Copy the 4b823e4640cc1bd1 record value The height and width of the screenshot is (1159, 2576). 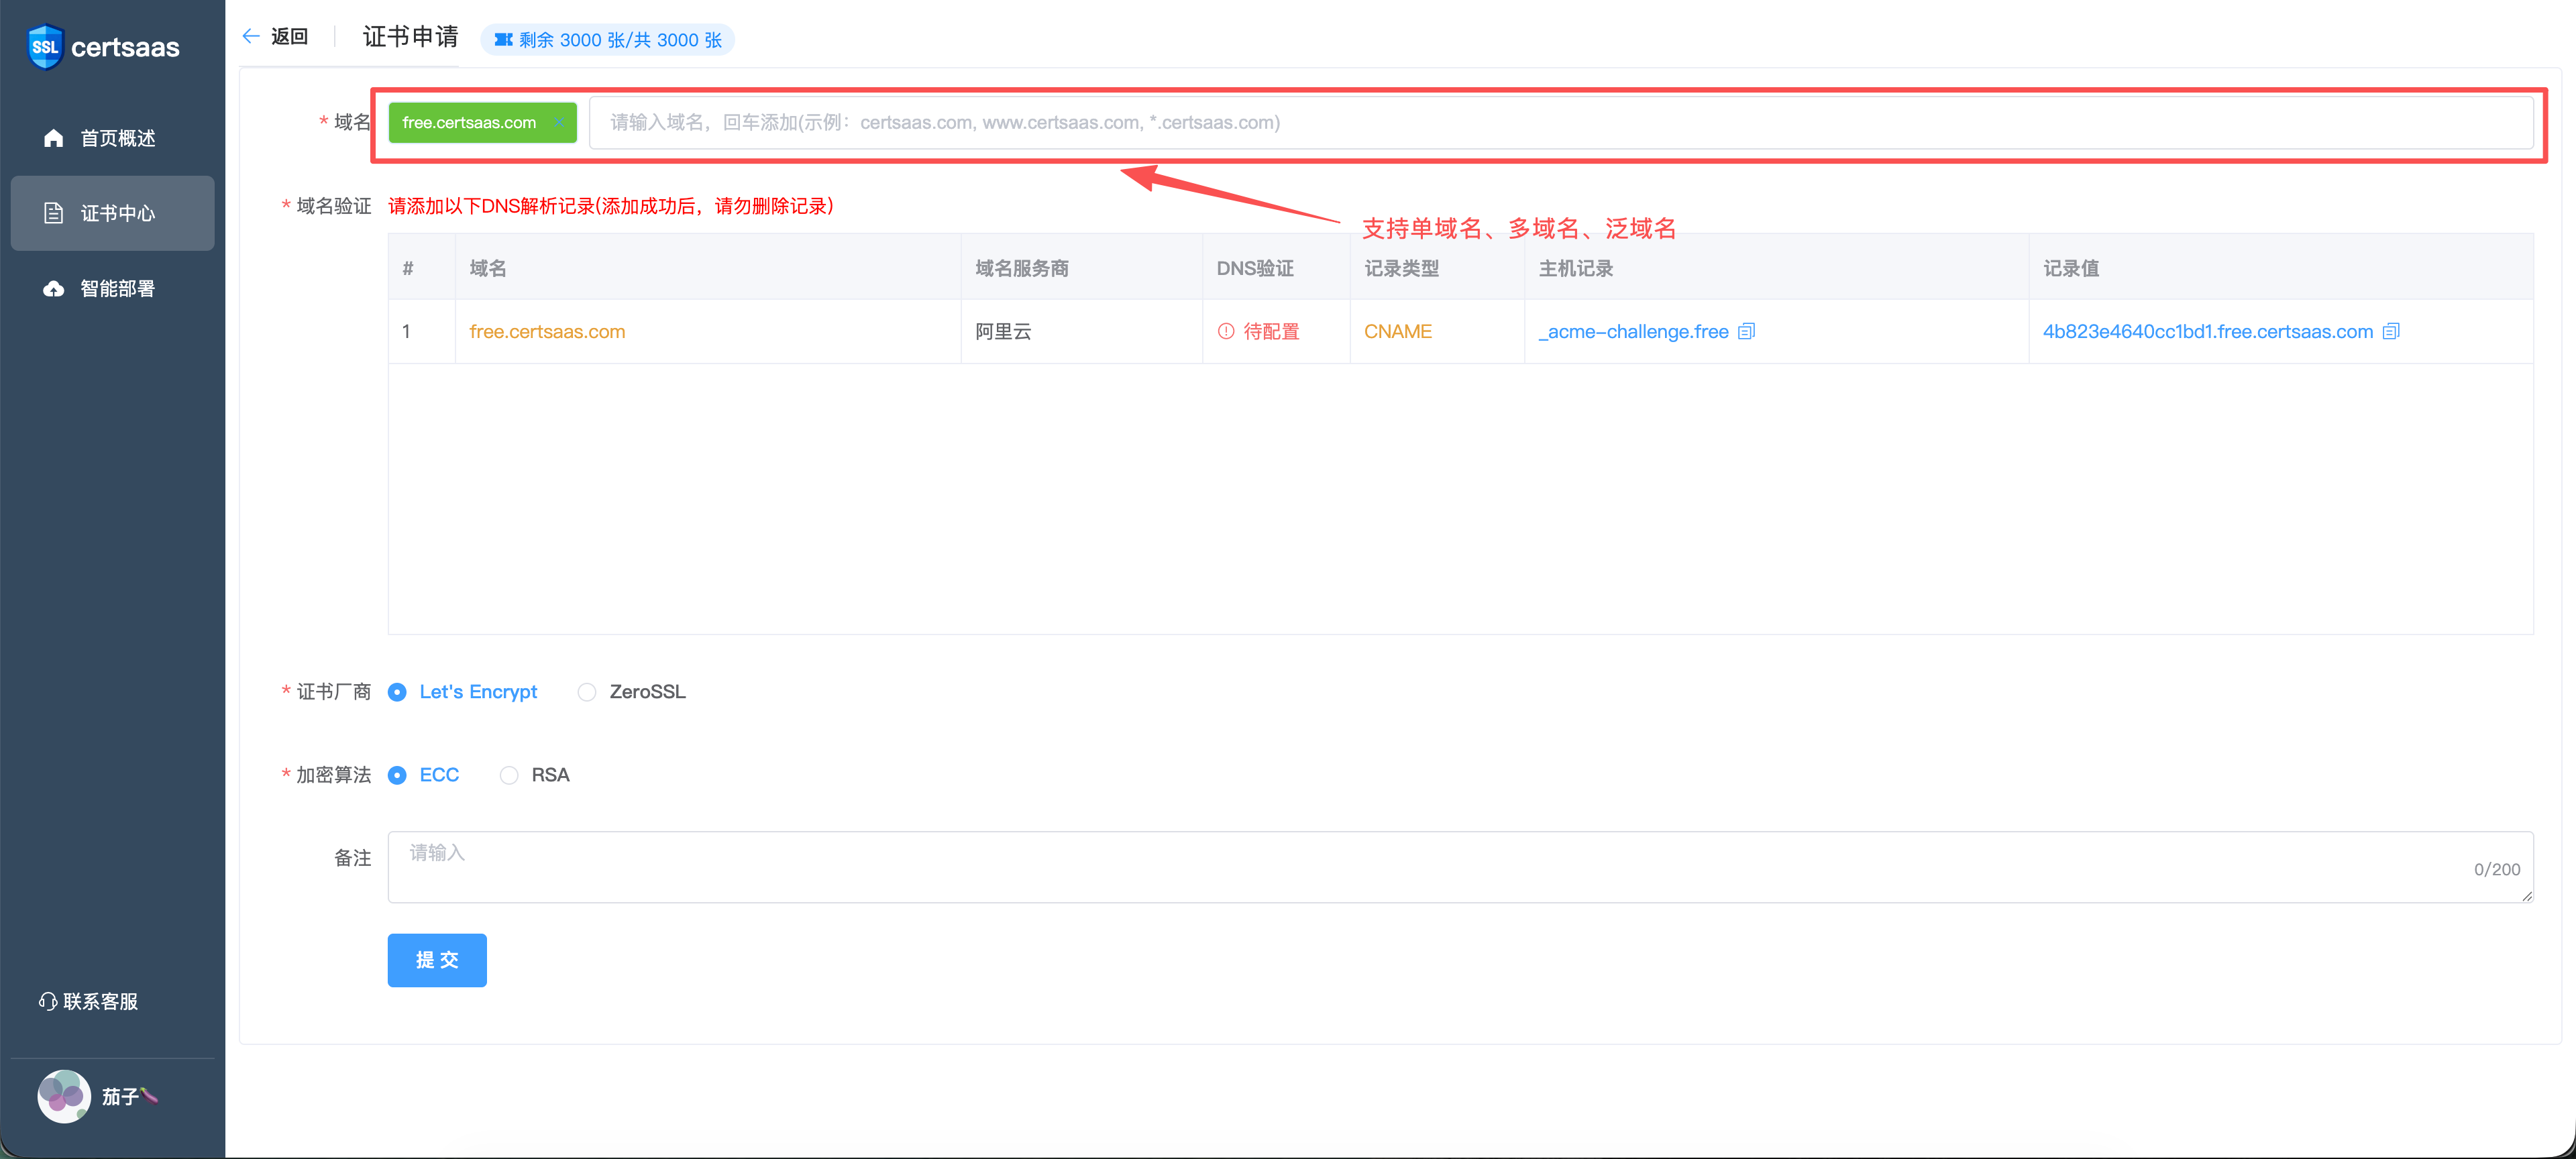tap(2391, 331)
